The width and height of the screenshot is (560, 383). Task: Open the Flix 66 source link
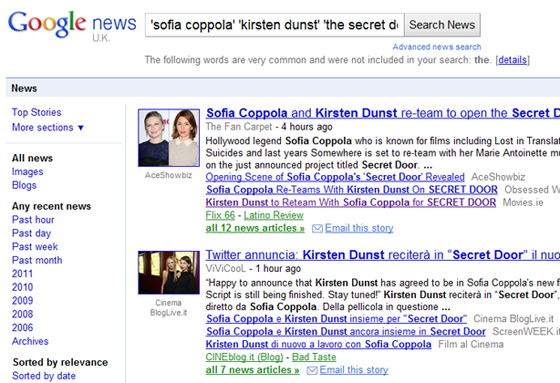pos(220,215)
